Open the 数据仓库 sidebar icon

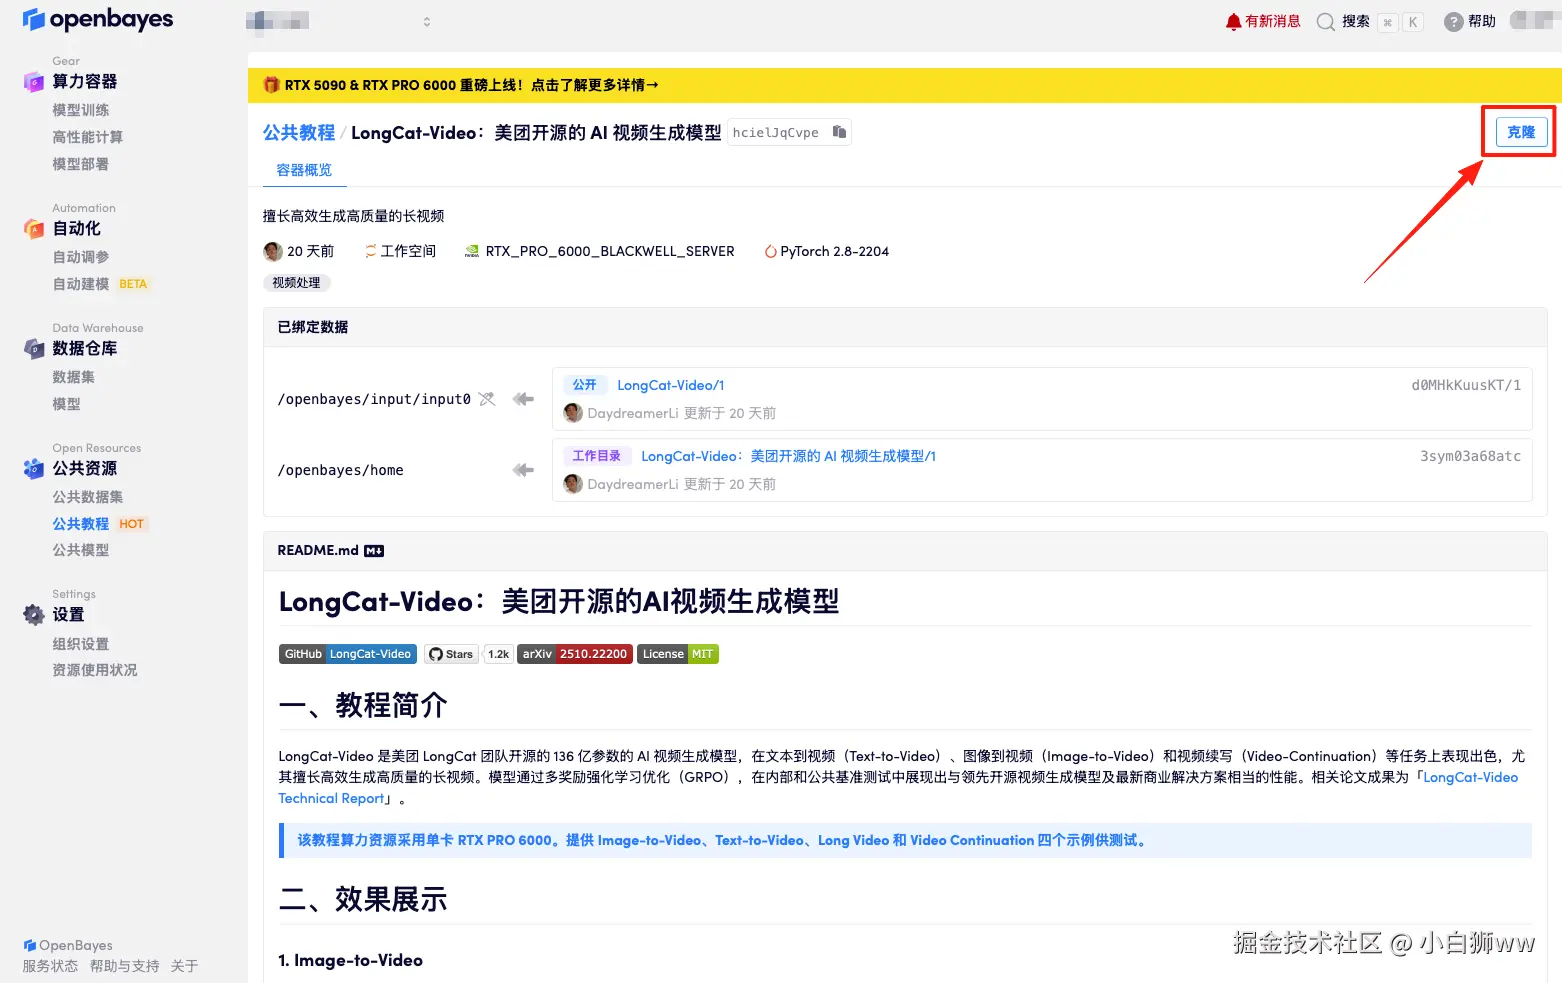click(x=34, y=349)
